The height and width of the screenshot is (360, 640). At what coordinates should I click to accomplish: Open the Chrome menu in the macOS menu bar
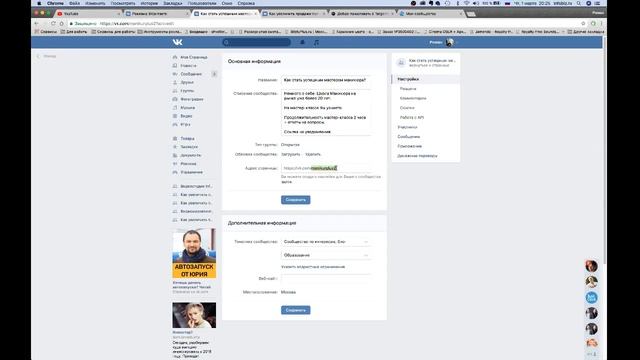pos(55,3)
